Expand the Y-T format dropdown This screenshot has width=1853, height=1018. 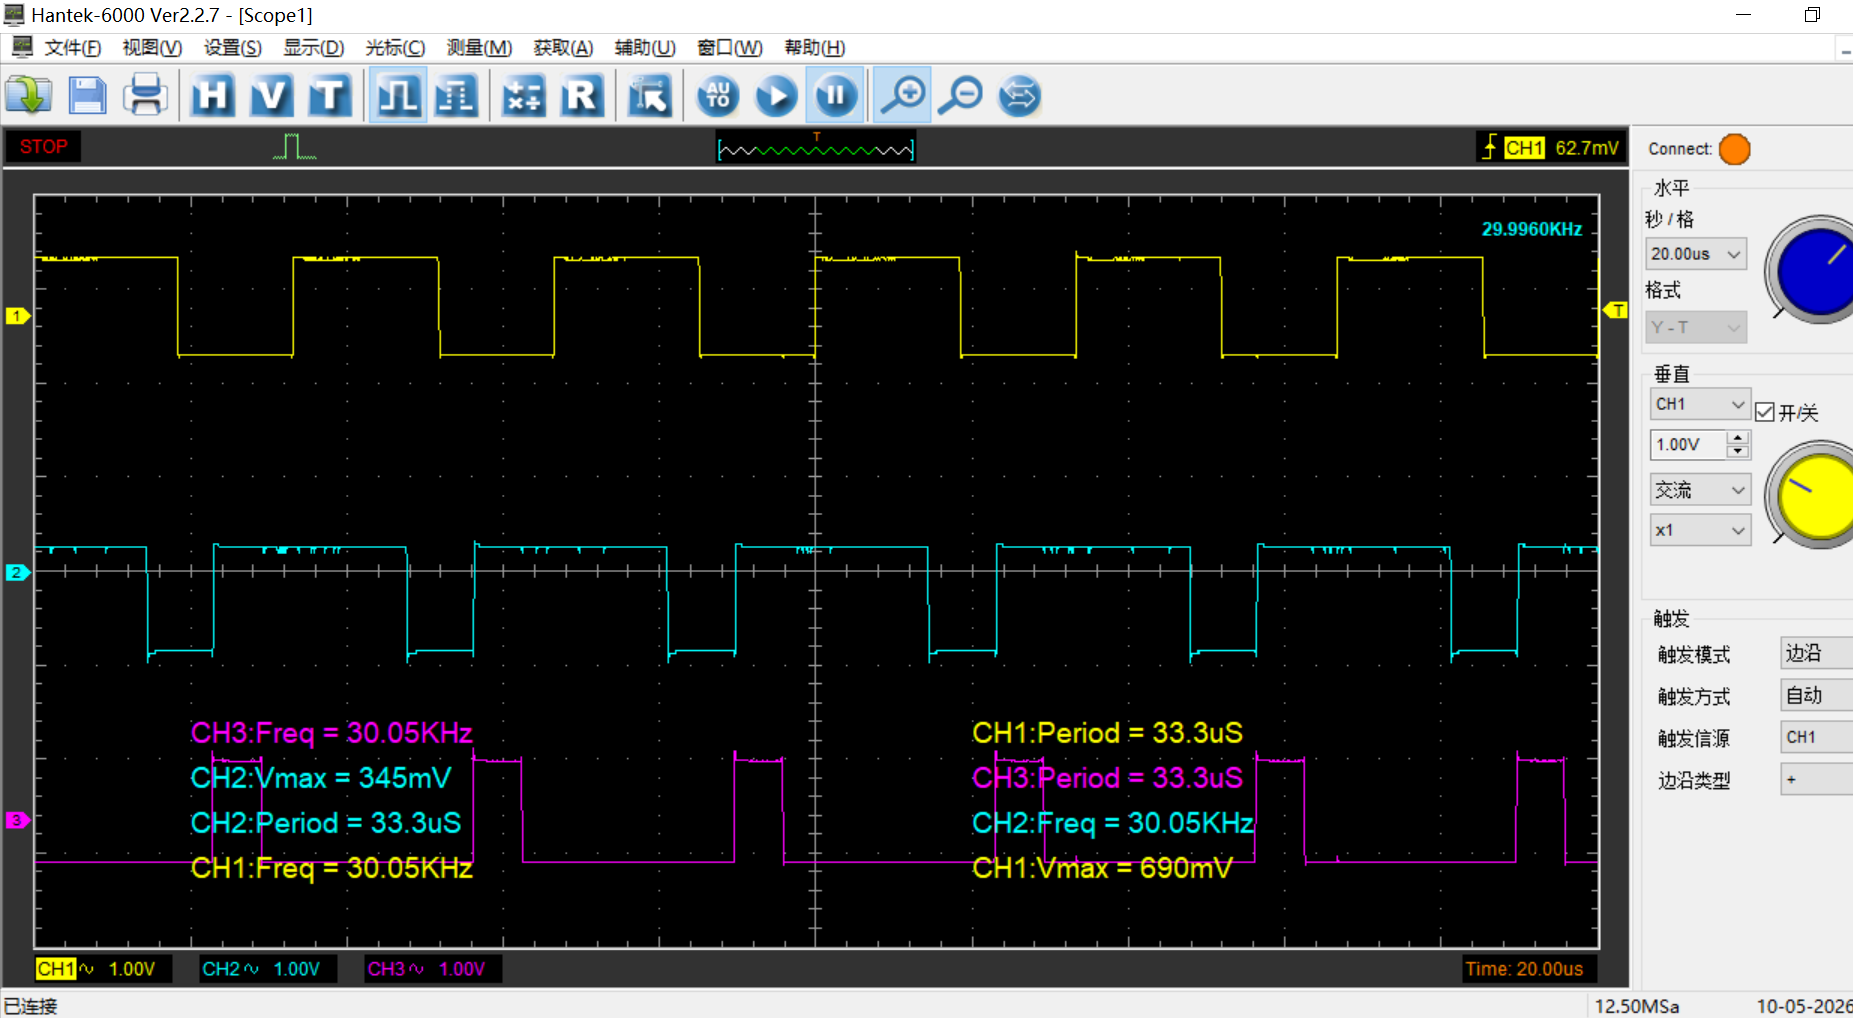tap(1696, 327)
